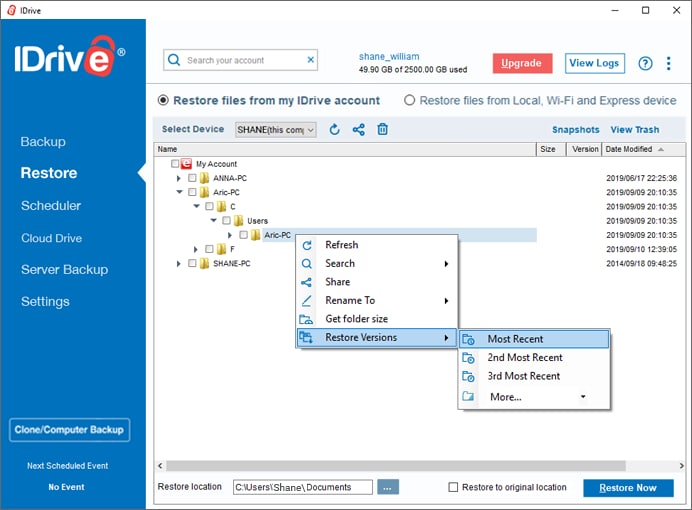Collapse the Users folder node

coord(214,221)
